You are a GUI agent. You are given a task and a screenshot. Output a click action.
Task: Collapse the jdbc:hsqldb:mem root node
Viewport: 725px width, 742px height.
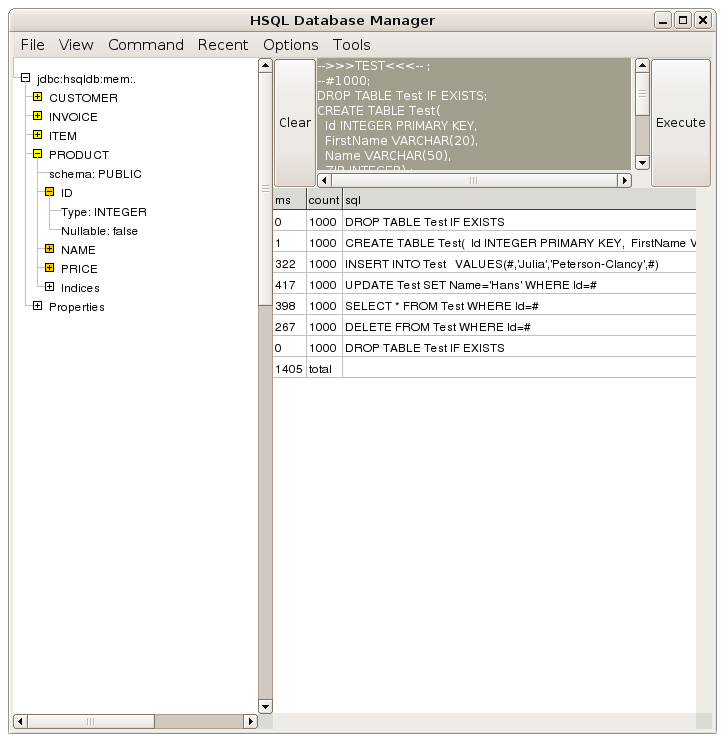coord(26,78)
